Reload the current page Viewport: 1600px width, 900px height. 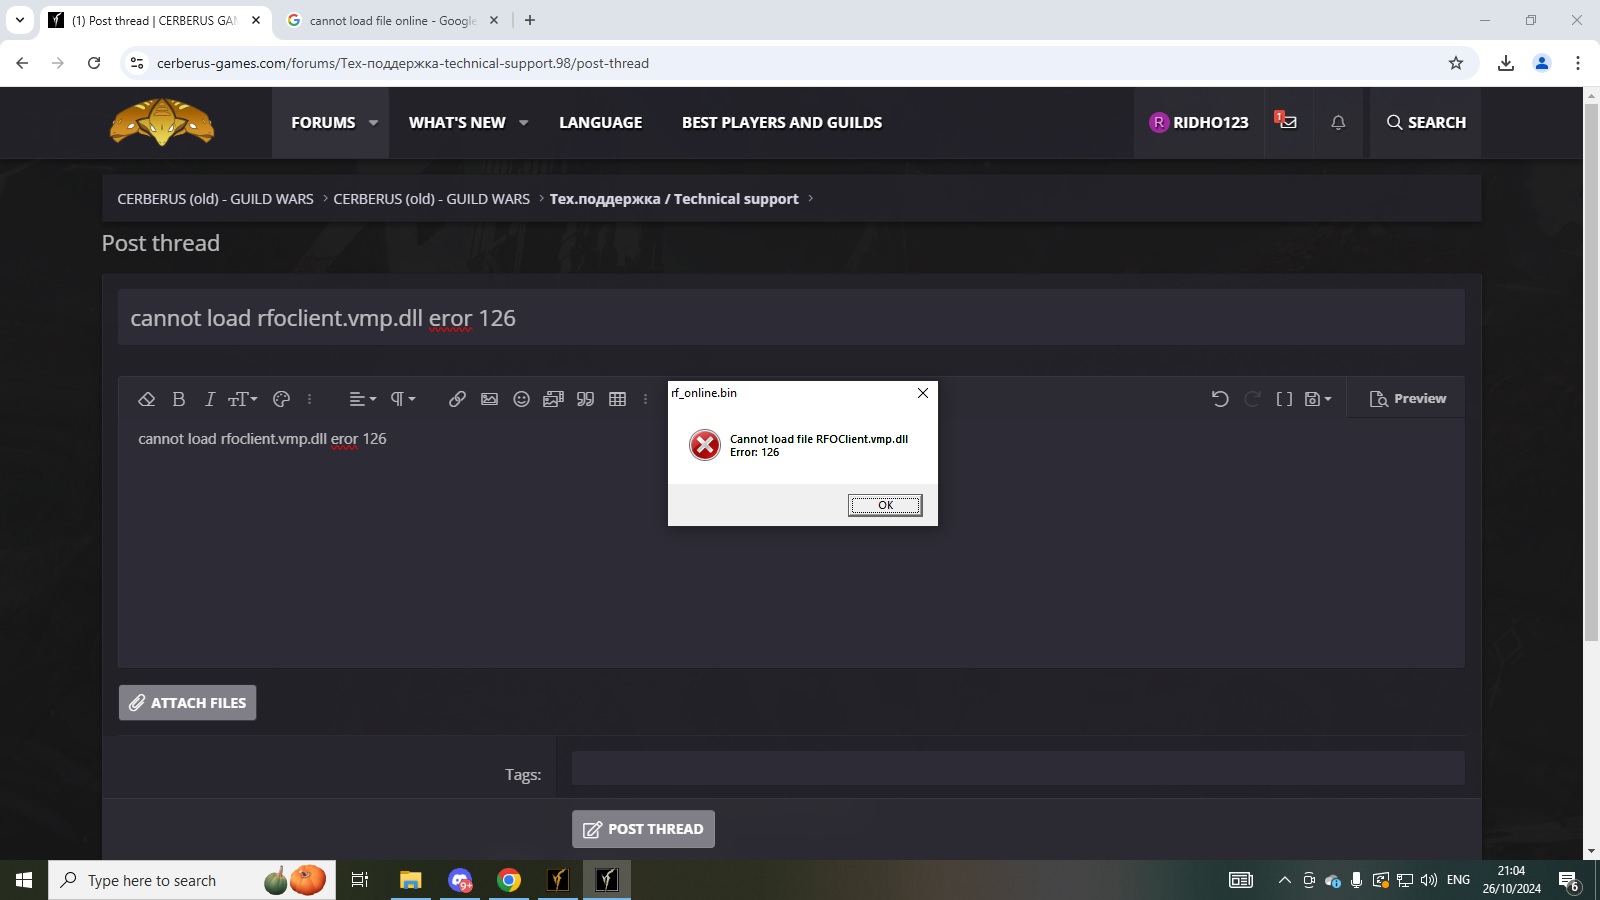click(94, 63)
